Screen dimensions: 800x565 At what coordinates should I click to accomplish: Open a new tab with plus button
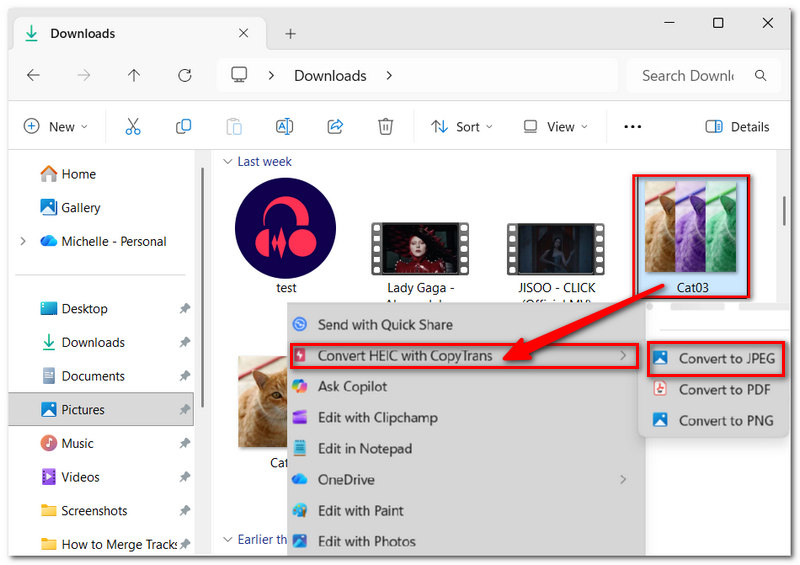pos(290,34)
